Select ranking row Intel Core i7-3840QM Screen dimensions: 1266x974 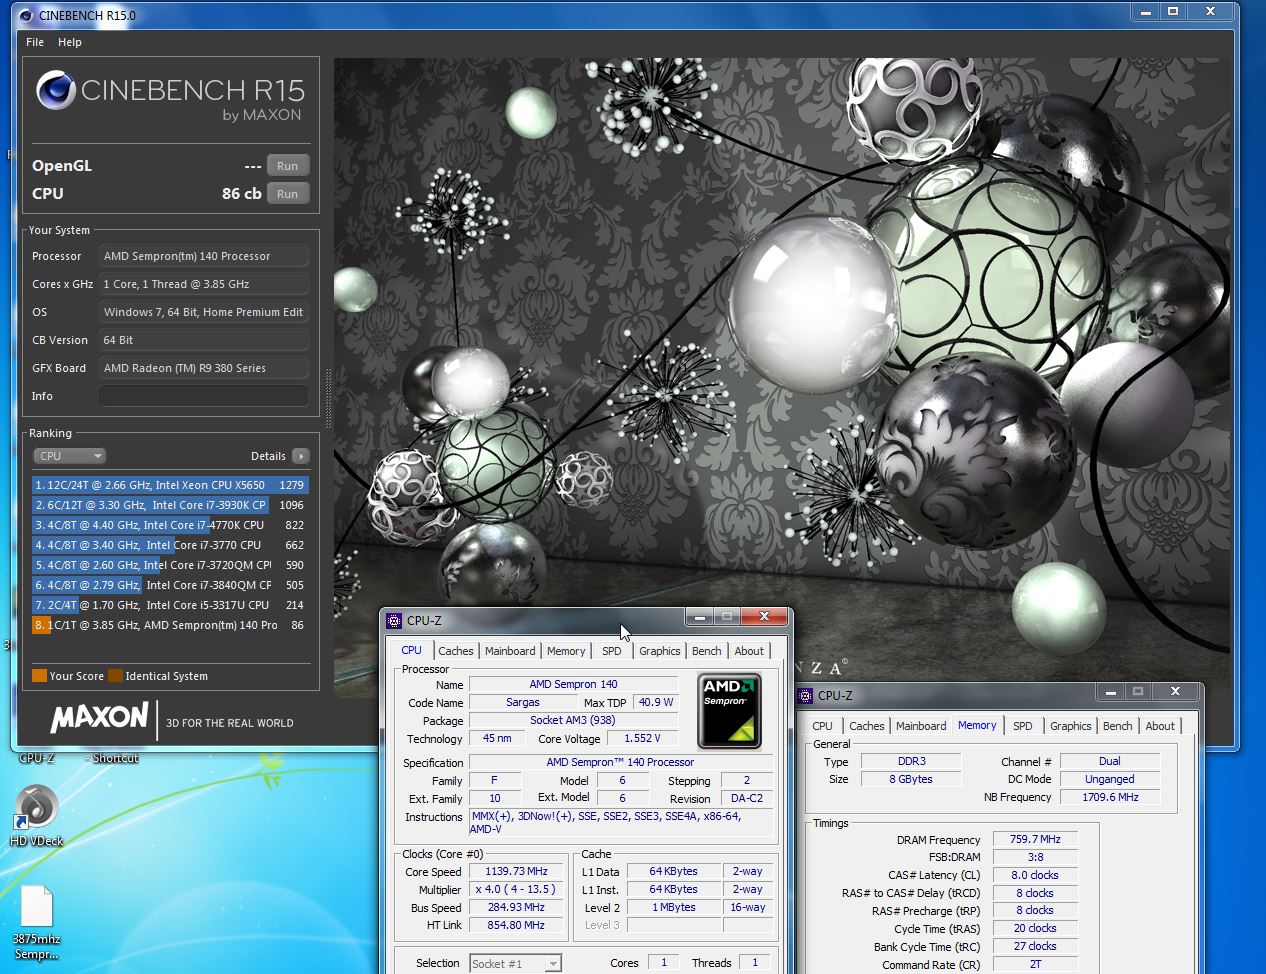(x=170, y=585)
